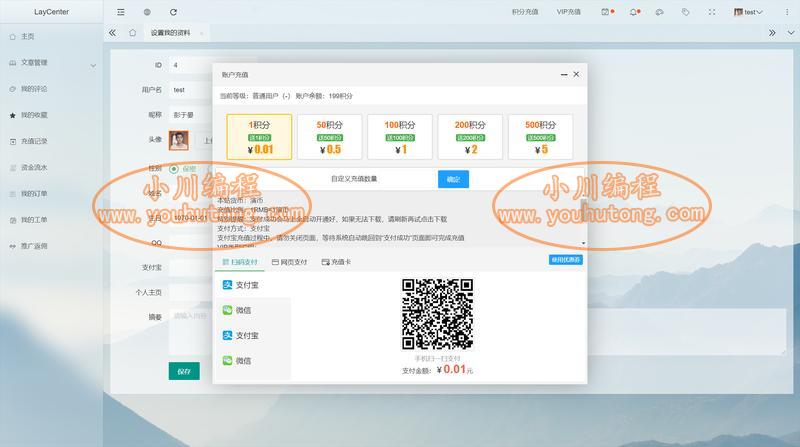Open the theme palette icon

pyautogui.click(x=659, y=12)
